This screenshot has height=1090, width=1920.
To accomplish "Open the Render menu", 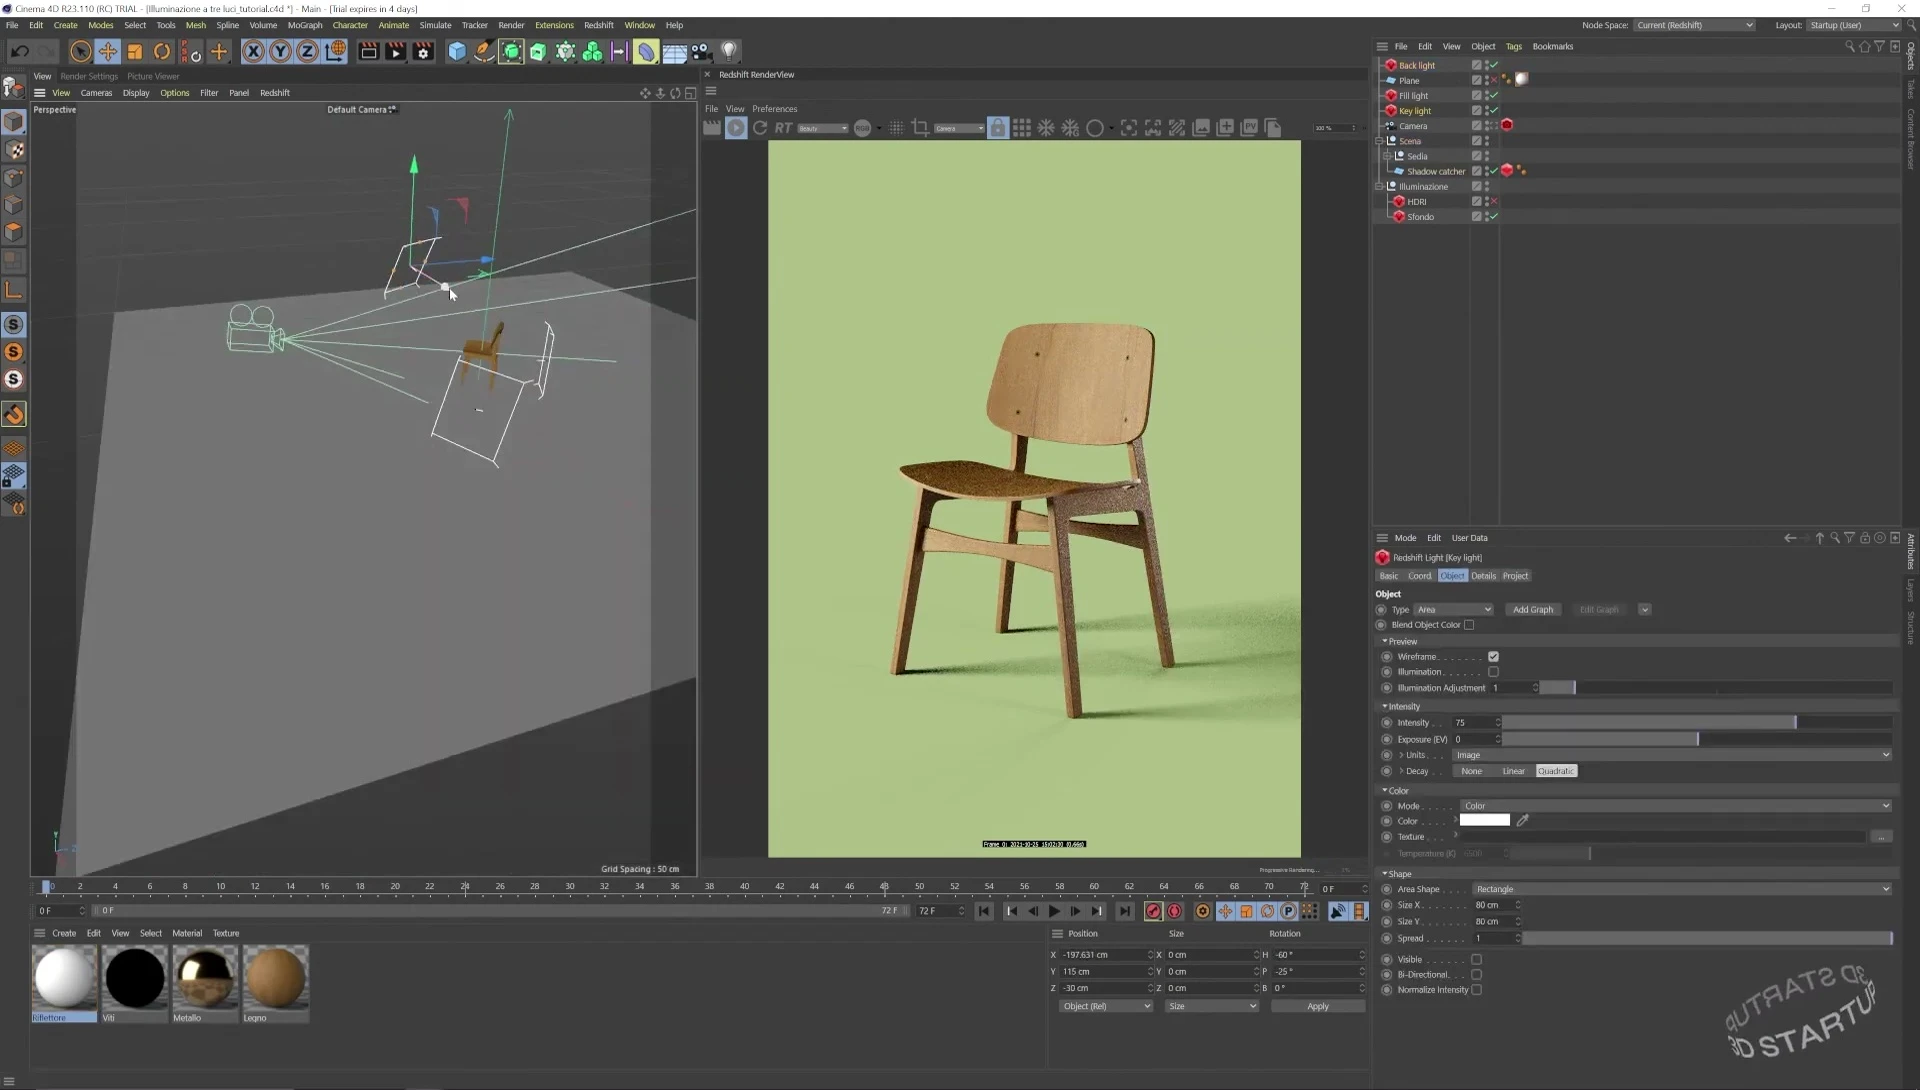I will (511, 25).
